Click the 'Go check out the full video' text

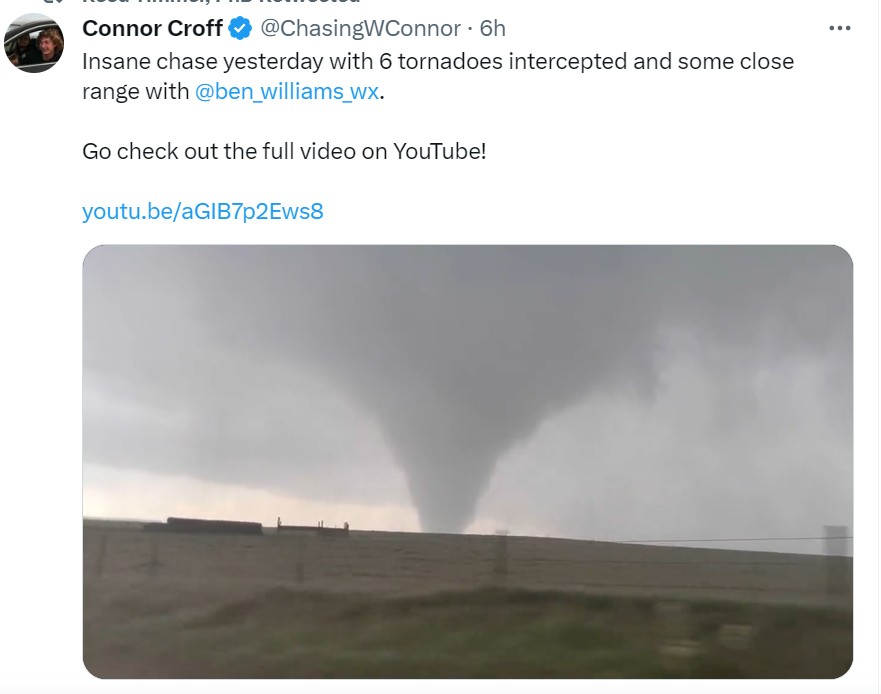[x=284, y=151]
